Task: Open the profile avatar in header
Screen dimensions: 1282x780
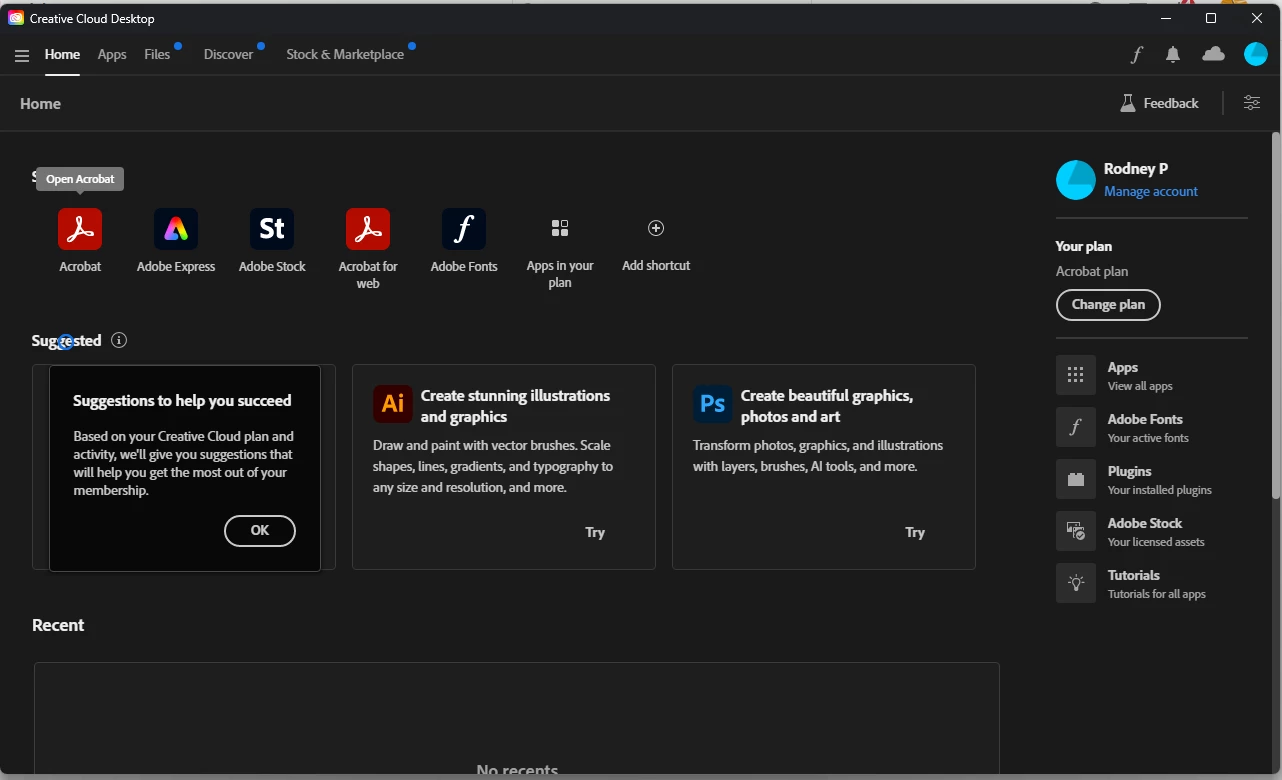Action: (x=1255, y=54)
